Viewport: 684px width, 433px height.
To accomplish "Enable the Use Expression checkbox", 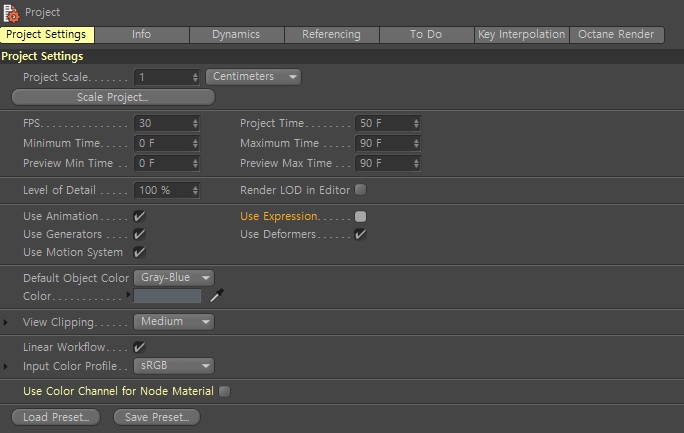I will [x=360, y=216].
